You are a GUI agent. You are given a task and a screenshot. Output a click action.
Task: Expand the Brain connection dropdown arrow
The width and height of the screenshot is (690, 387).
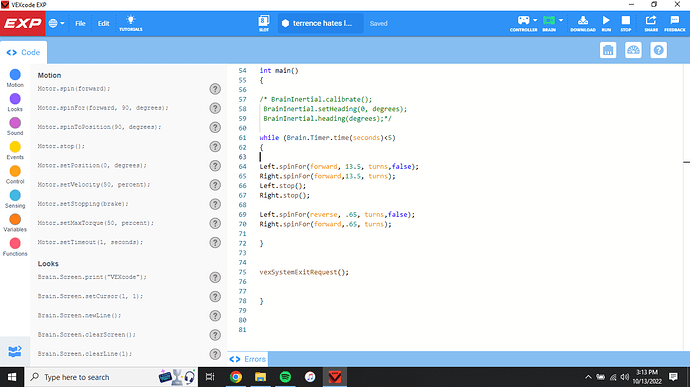(x=561, y=20)
